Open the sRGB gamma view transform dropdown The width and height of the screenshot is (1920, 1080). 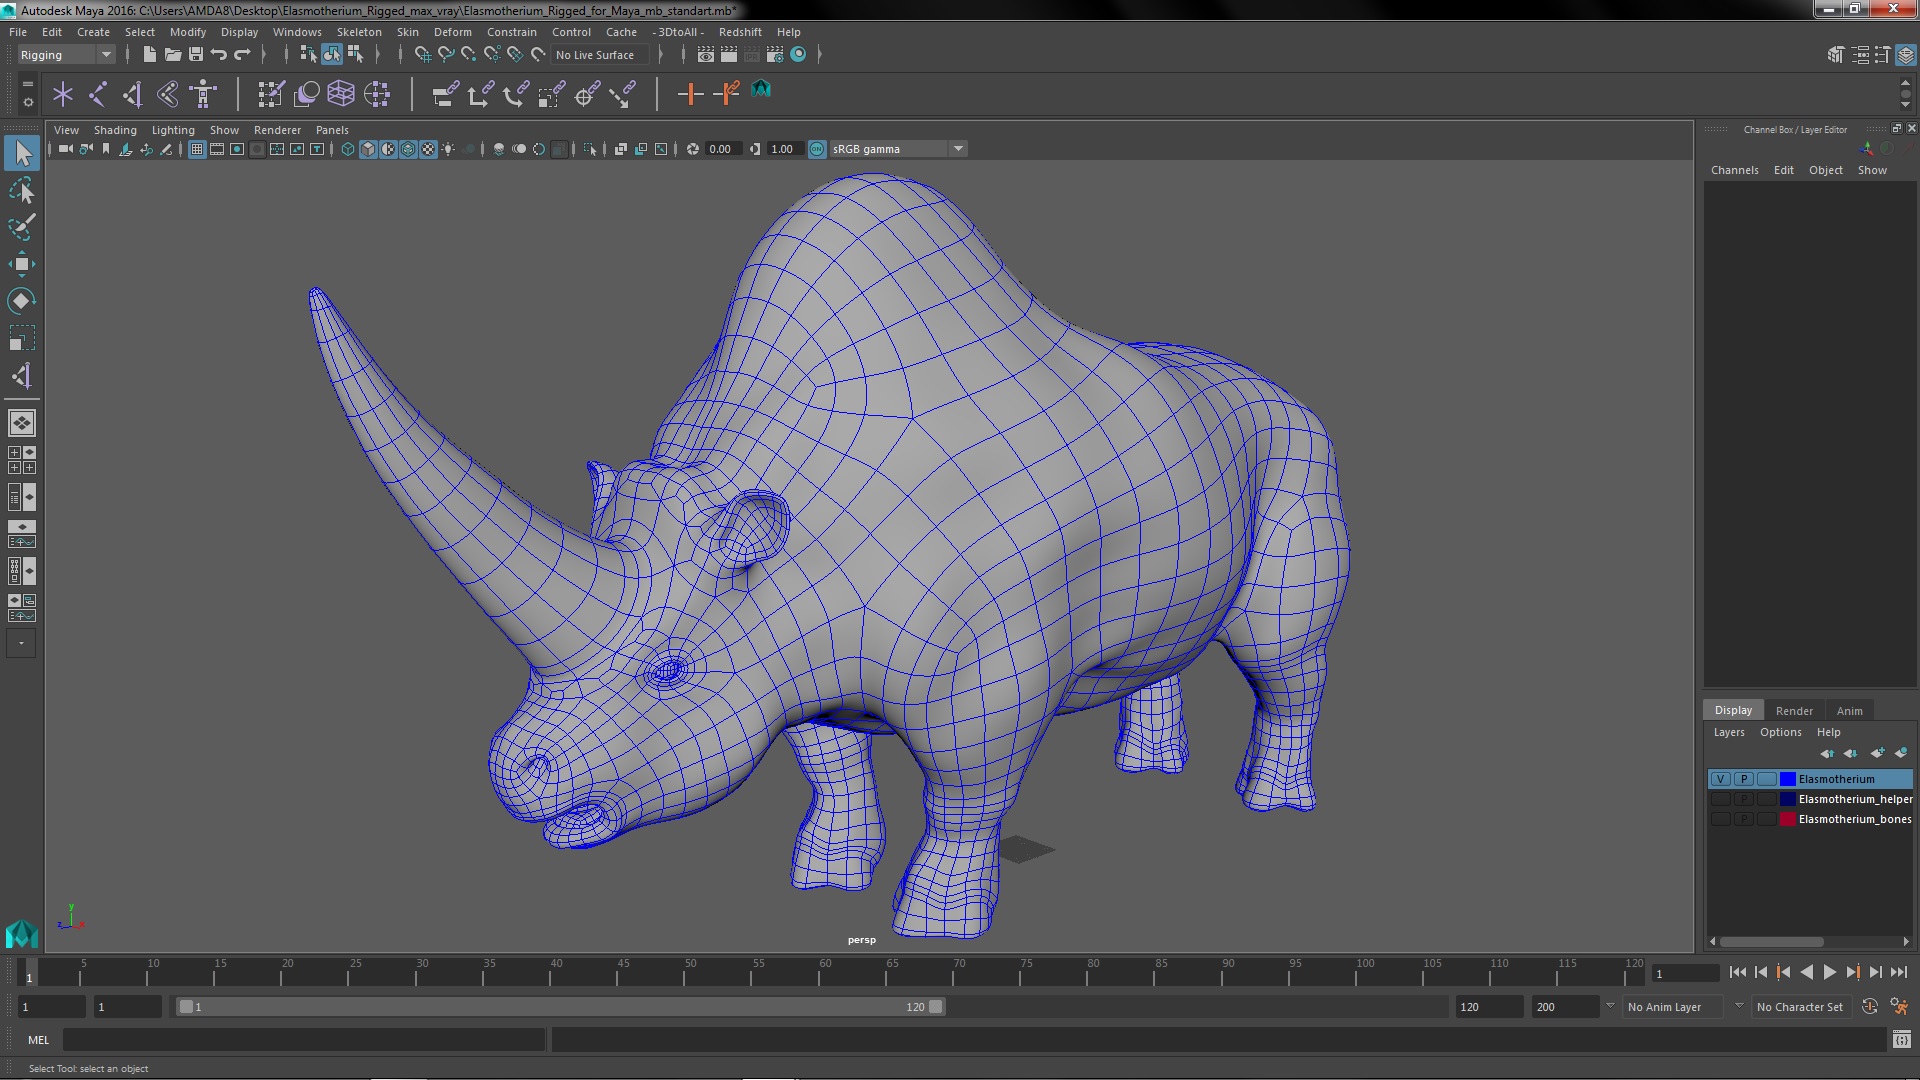click(x=898, y=149)
